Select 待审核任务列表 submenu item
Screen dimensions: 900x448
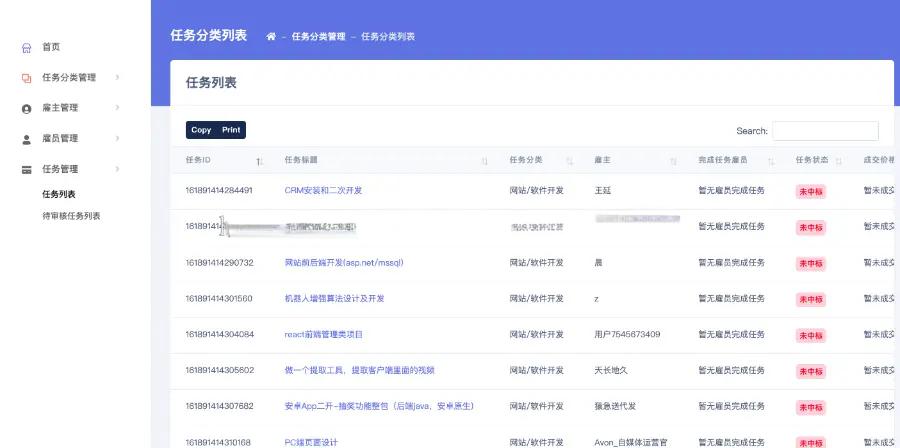(x=71, y=216)
